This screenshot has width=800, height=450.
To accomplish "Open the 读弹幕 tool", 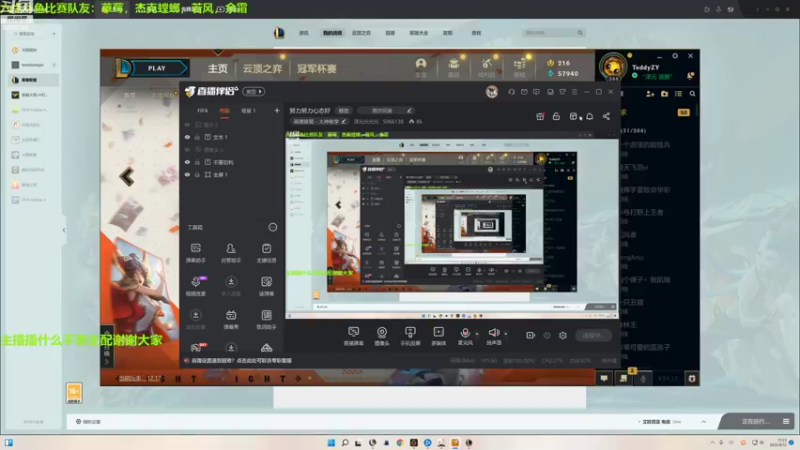I will [266, 286].
